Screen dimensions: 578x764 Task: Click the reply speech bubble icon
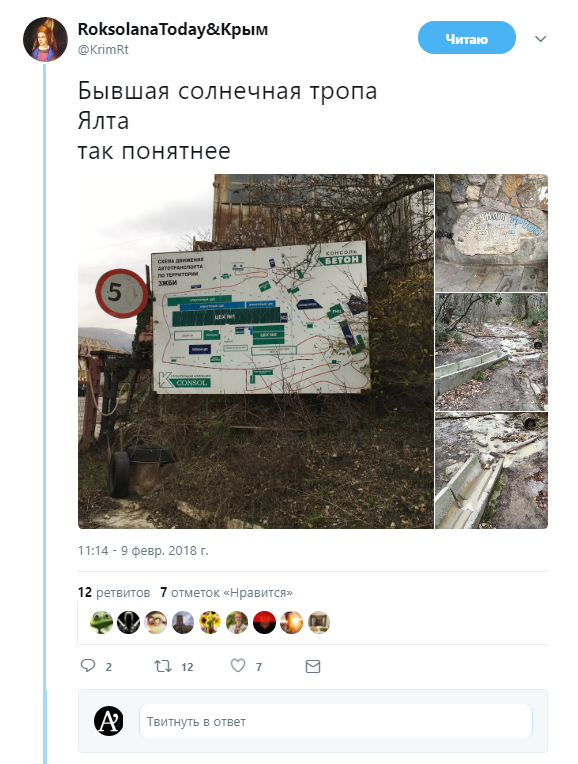[88, 666]
